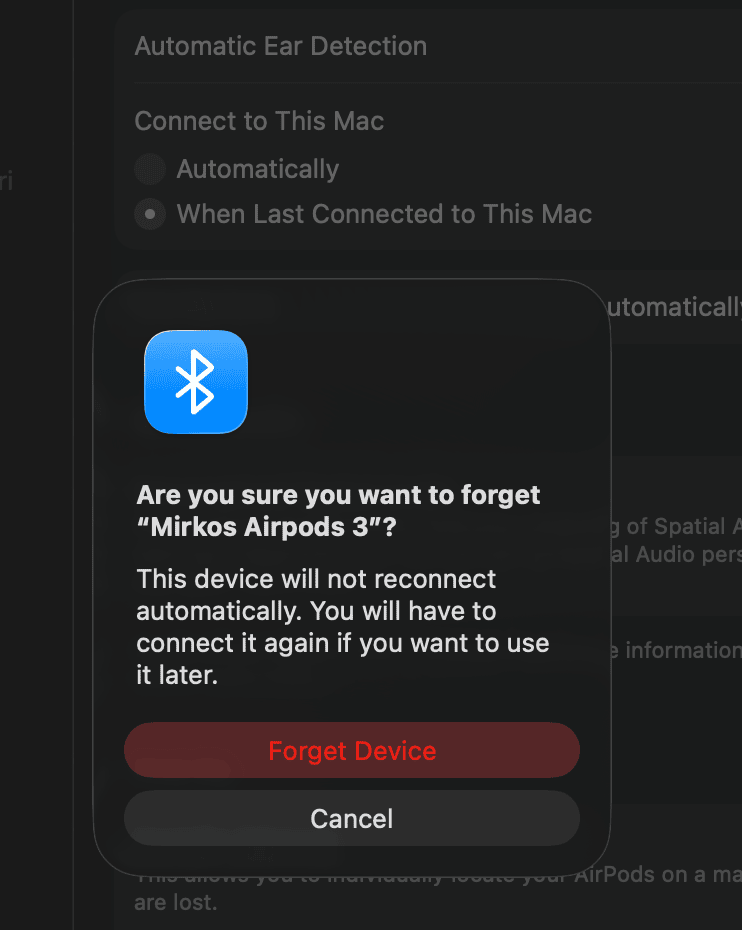742x930 pixels.
Task: Click the "Are you sure" dialog title text
Action: point(338,495)
